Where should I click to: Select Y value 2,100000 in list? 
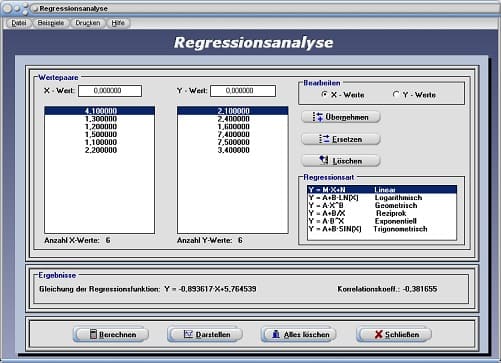(x=233, y=111)
